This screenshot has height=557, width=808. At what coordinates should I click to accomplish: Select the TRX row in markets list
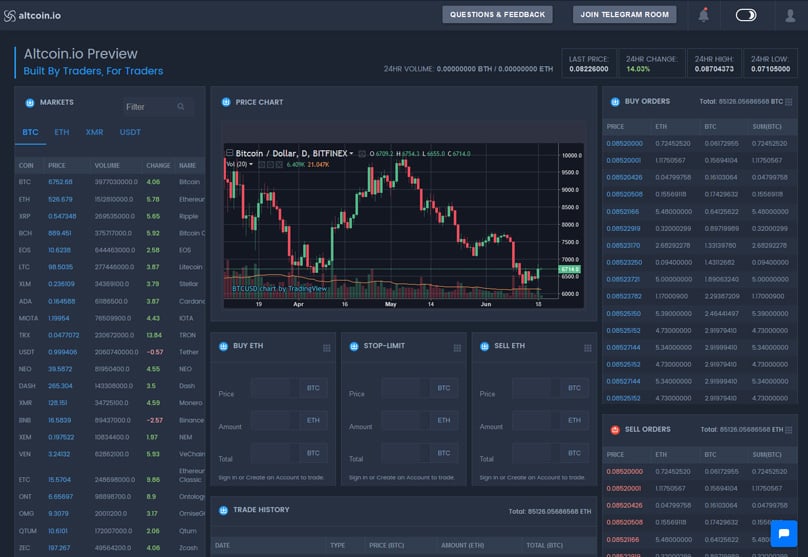point(110,335)
